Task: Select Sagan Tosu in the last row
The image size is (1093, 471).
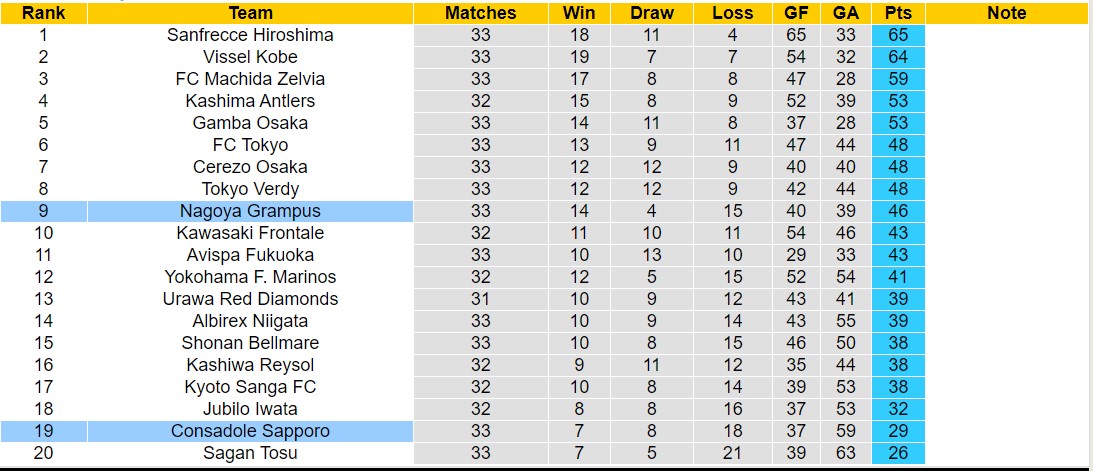Action: coord(250,453)
